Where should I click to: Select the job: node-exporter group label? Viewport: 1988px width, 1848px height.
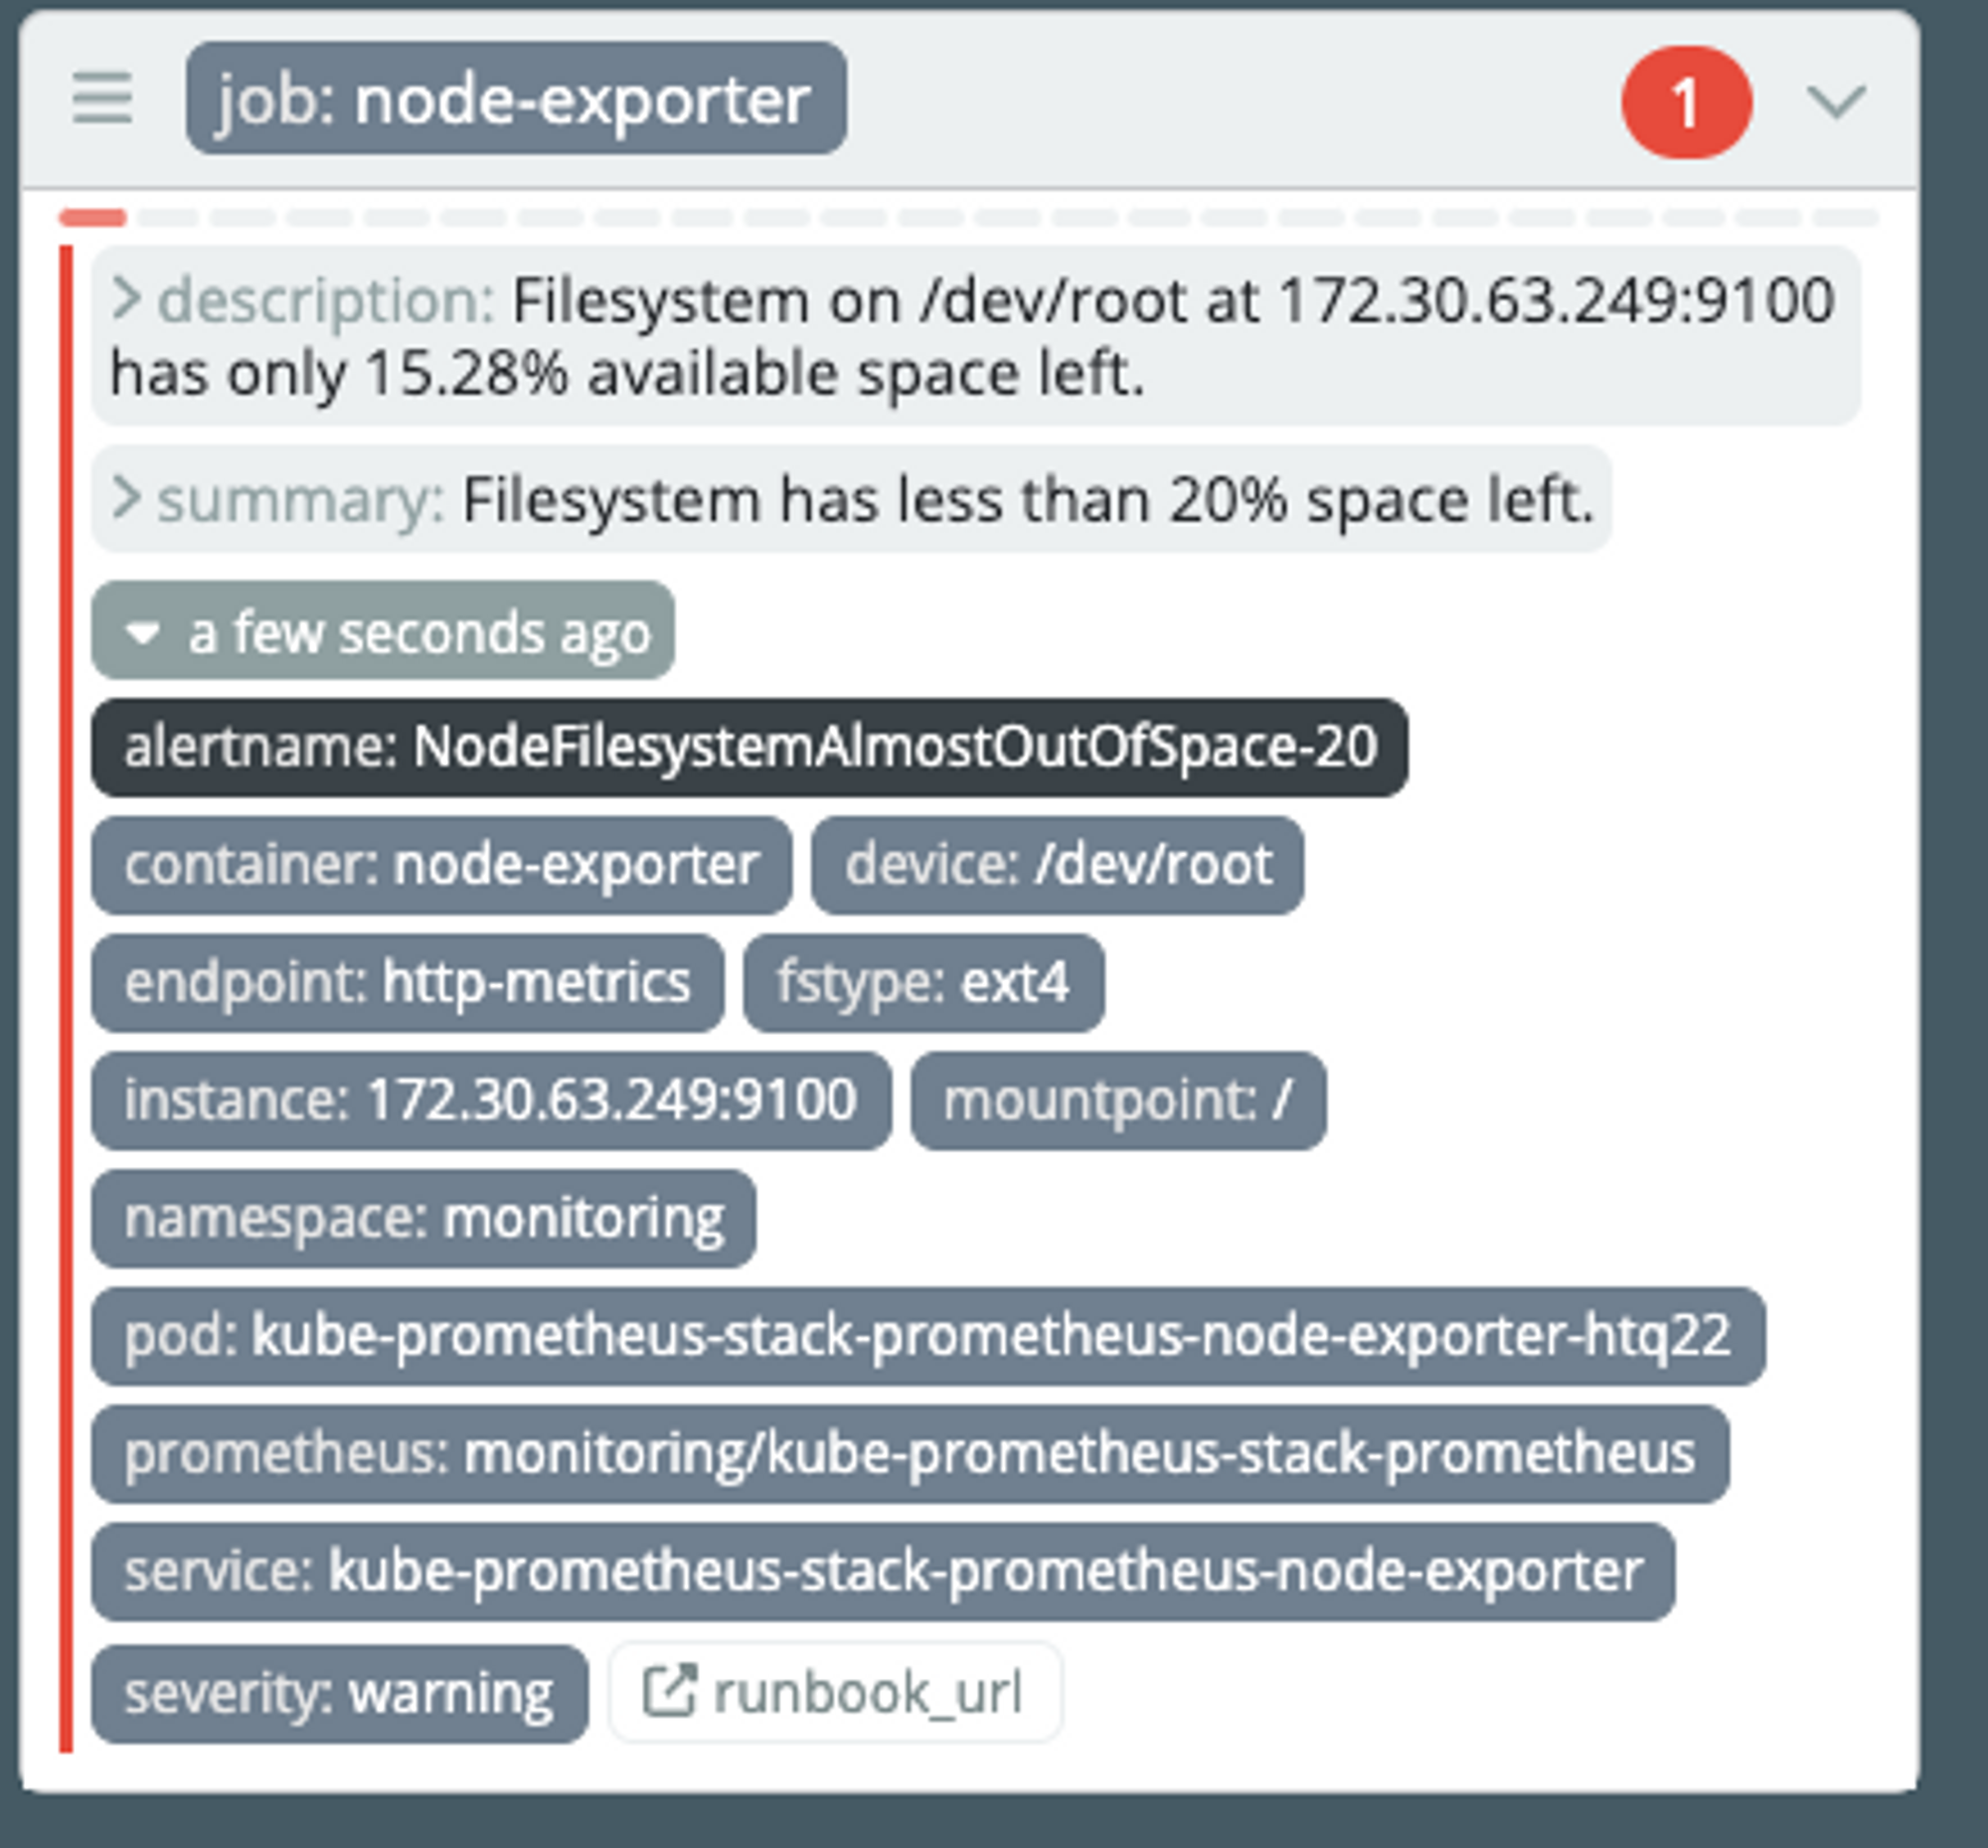(516, 99)
